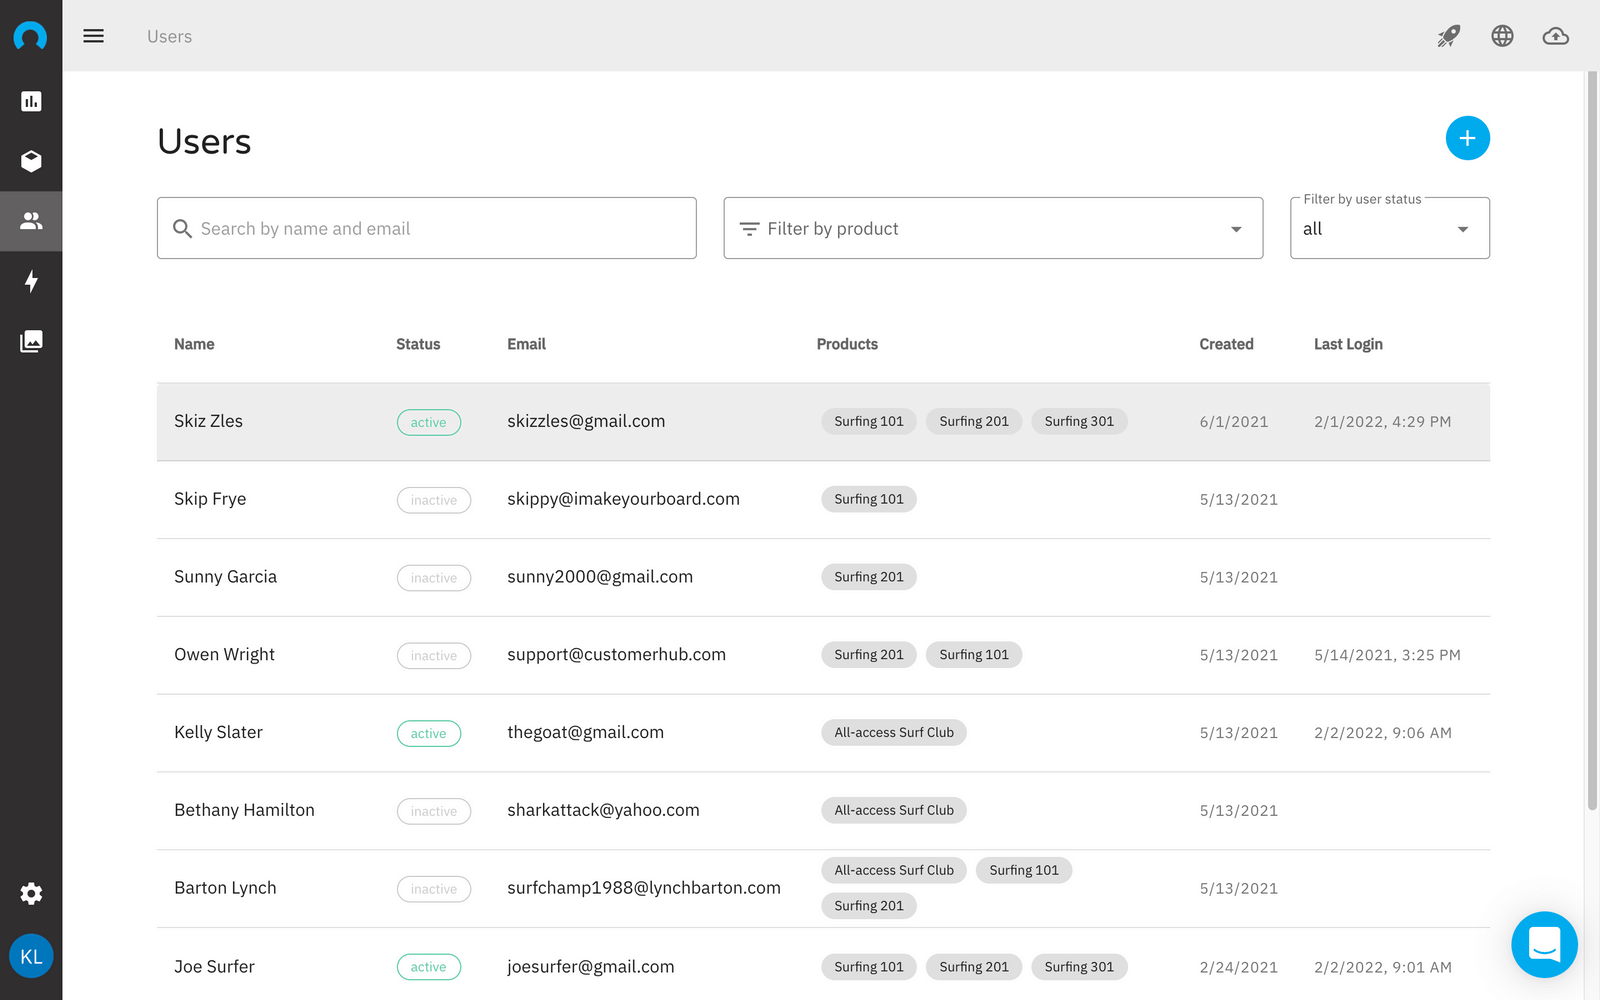Sort table by Name column header
Viewport: 1600px width, 1000px height.
pos(194,344)
